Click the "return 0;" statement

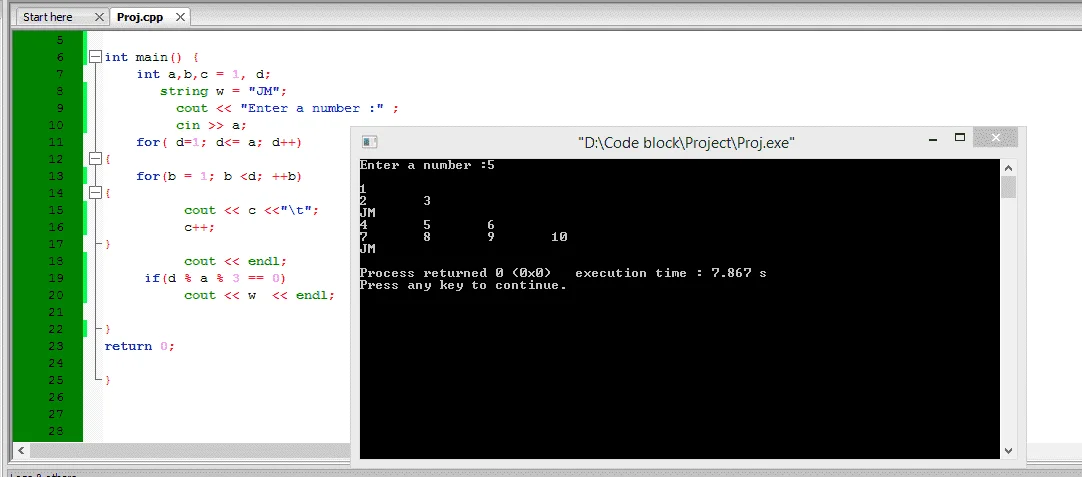[139, 346]
